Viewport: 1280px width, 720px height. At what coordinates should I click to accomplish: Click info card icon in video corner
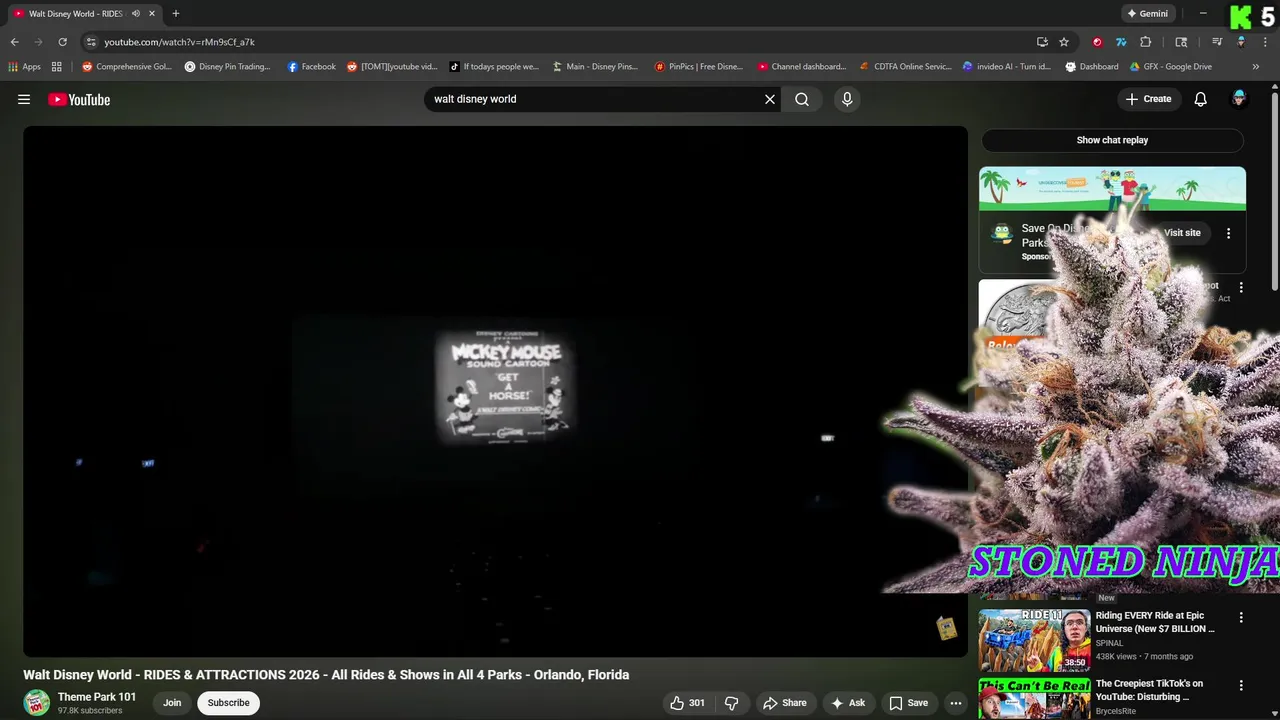click(946, 628)
